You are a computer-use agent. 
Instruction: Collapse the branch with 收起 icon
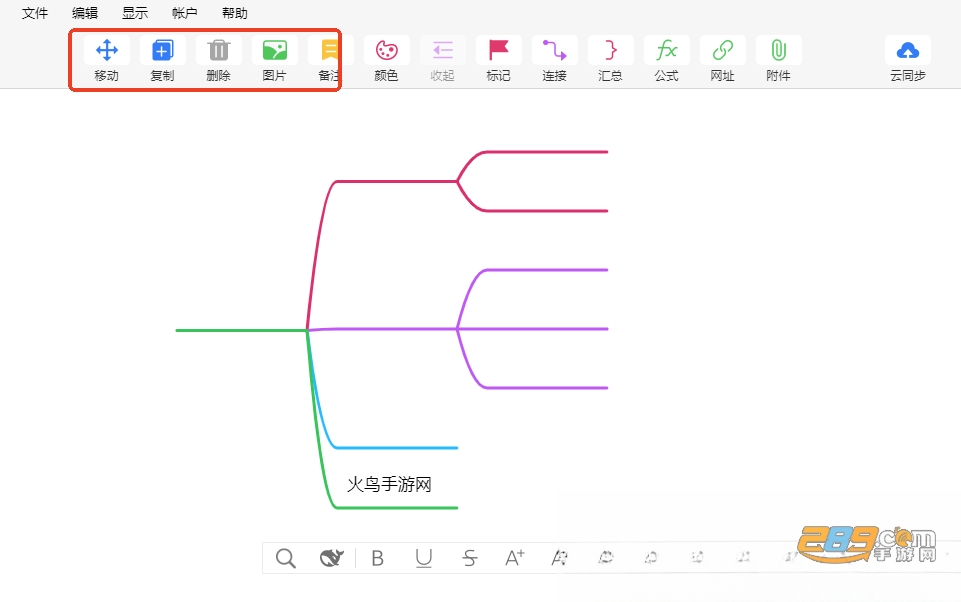point(443,50)
